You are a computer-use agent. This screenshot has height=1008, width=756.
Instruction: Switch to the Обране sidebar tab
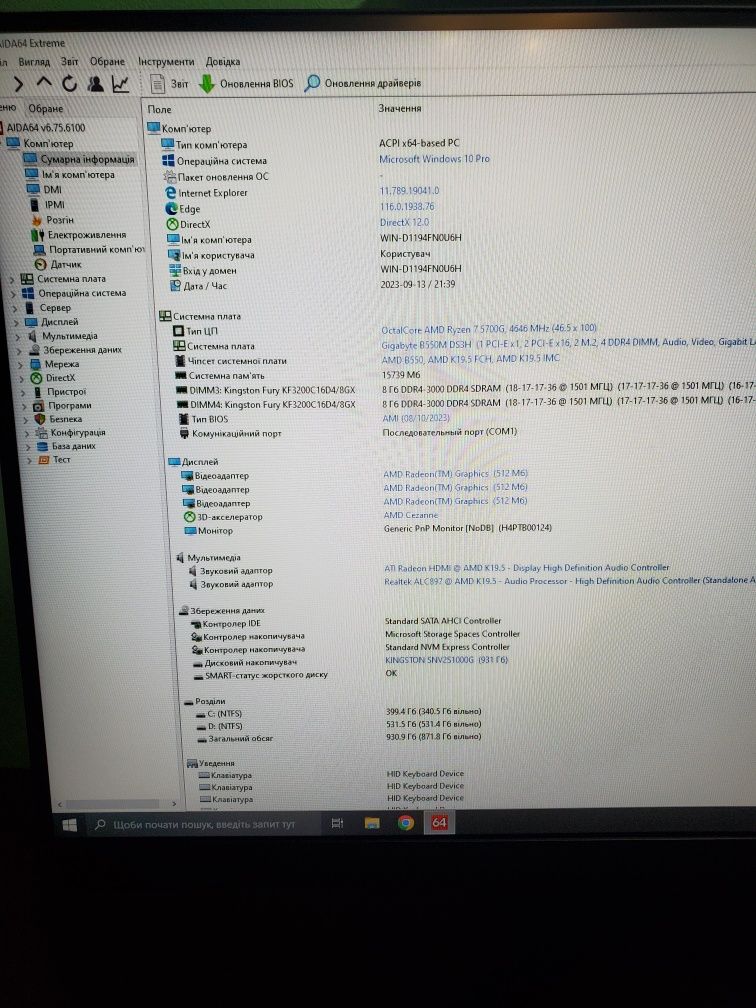46,109
